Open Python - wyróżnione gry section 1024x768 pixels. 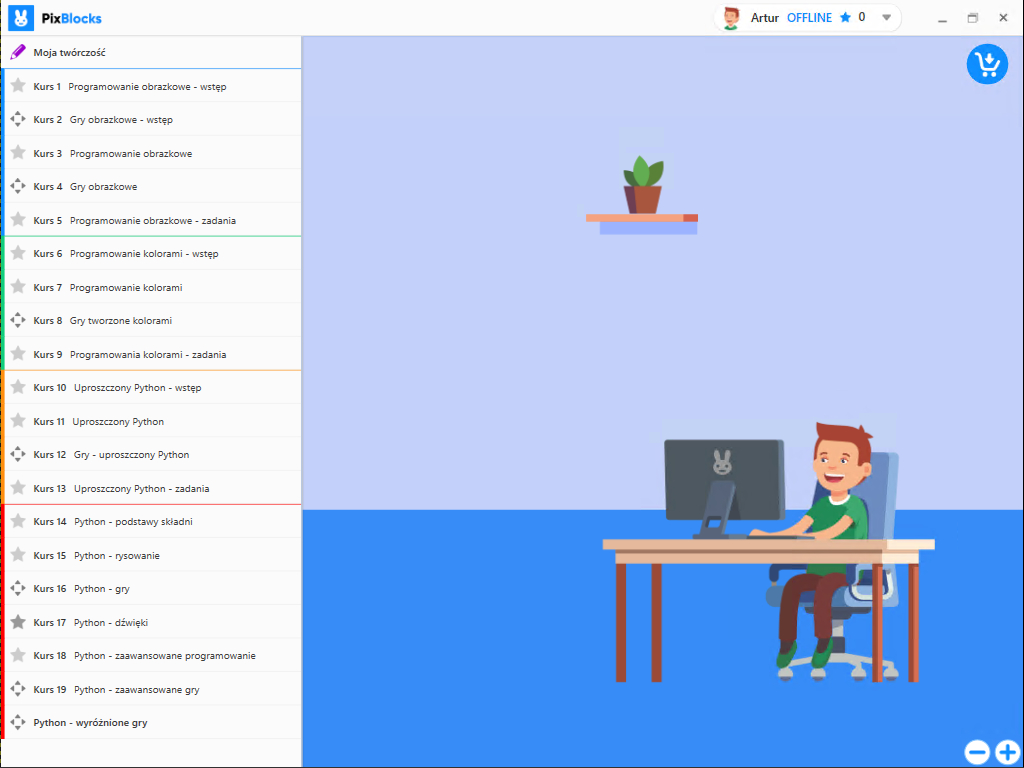[x=90, y=723]
